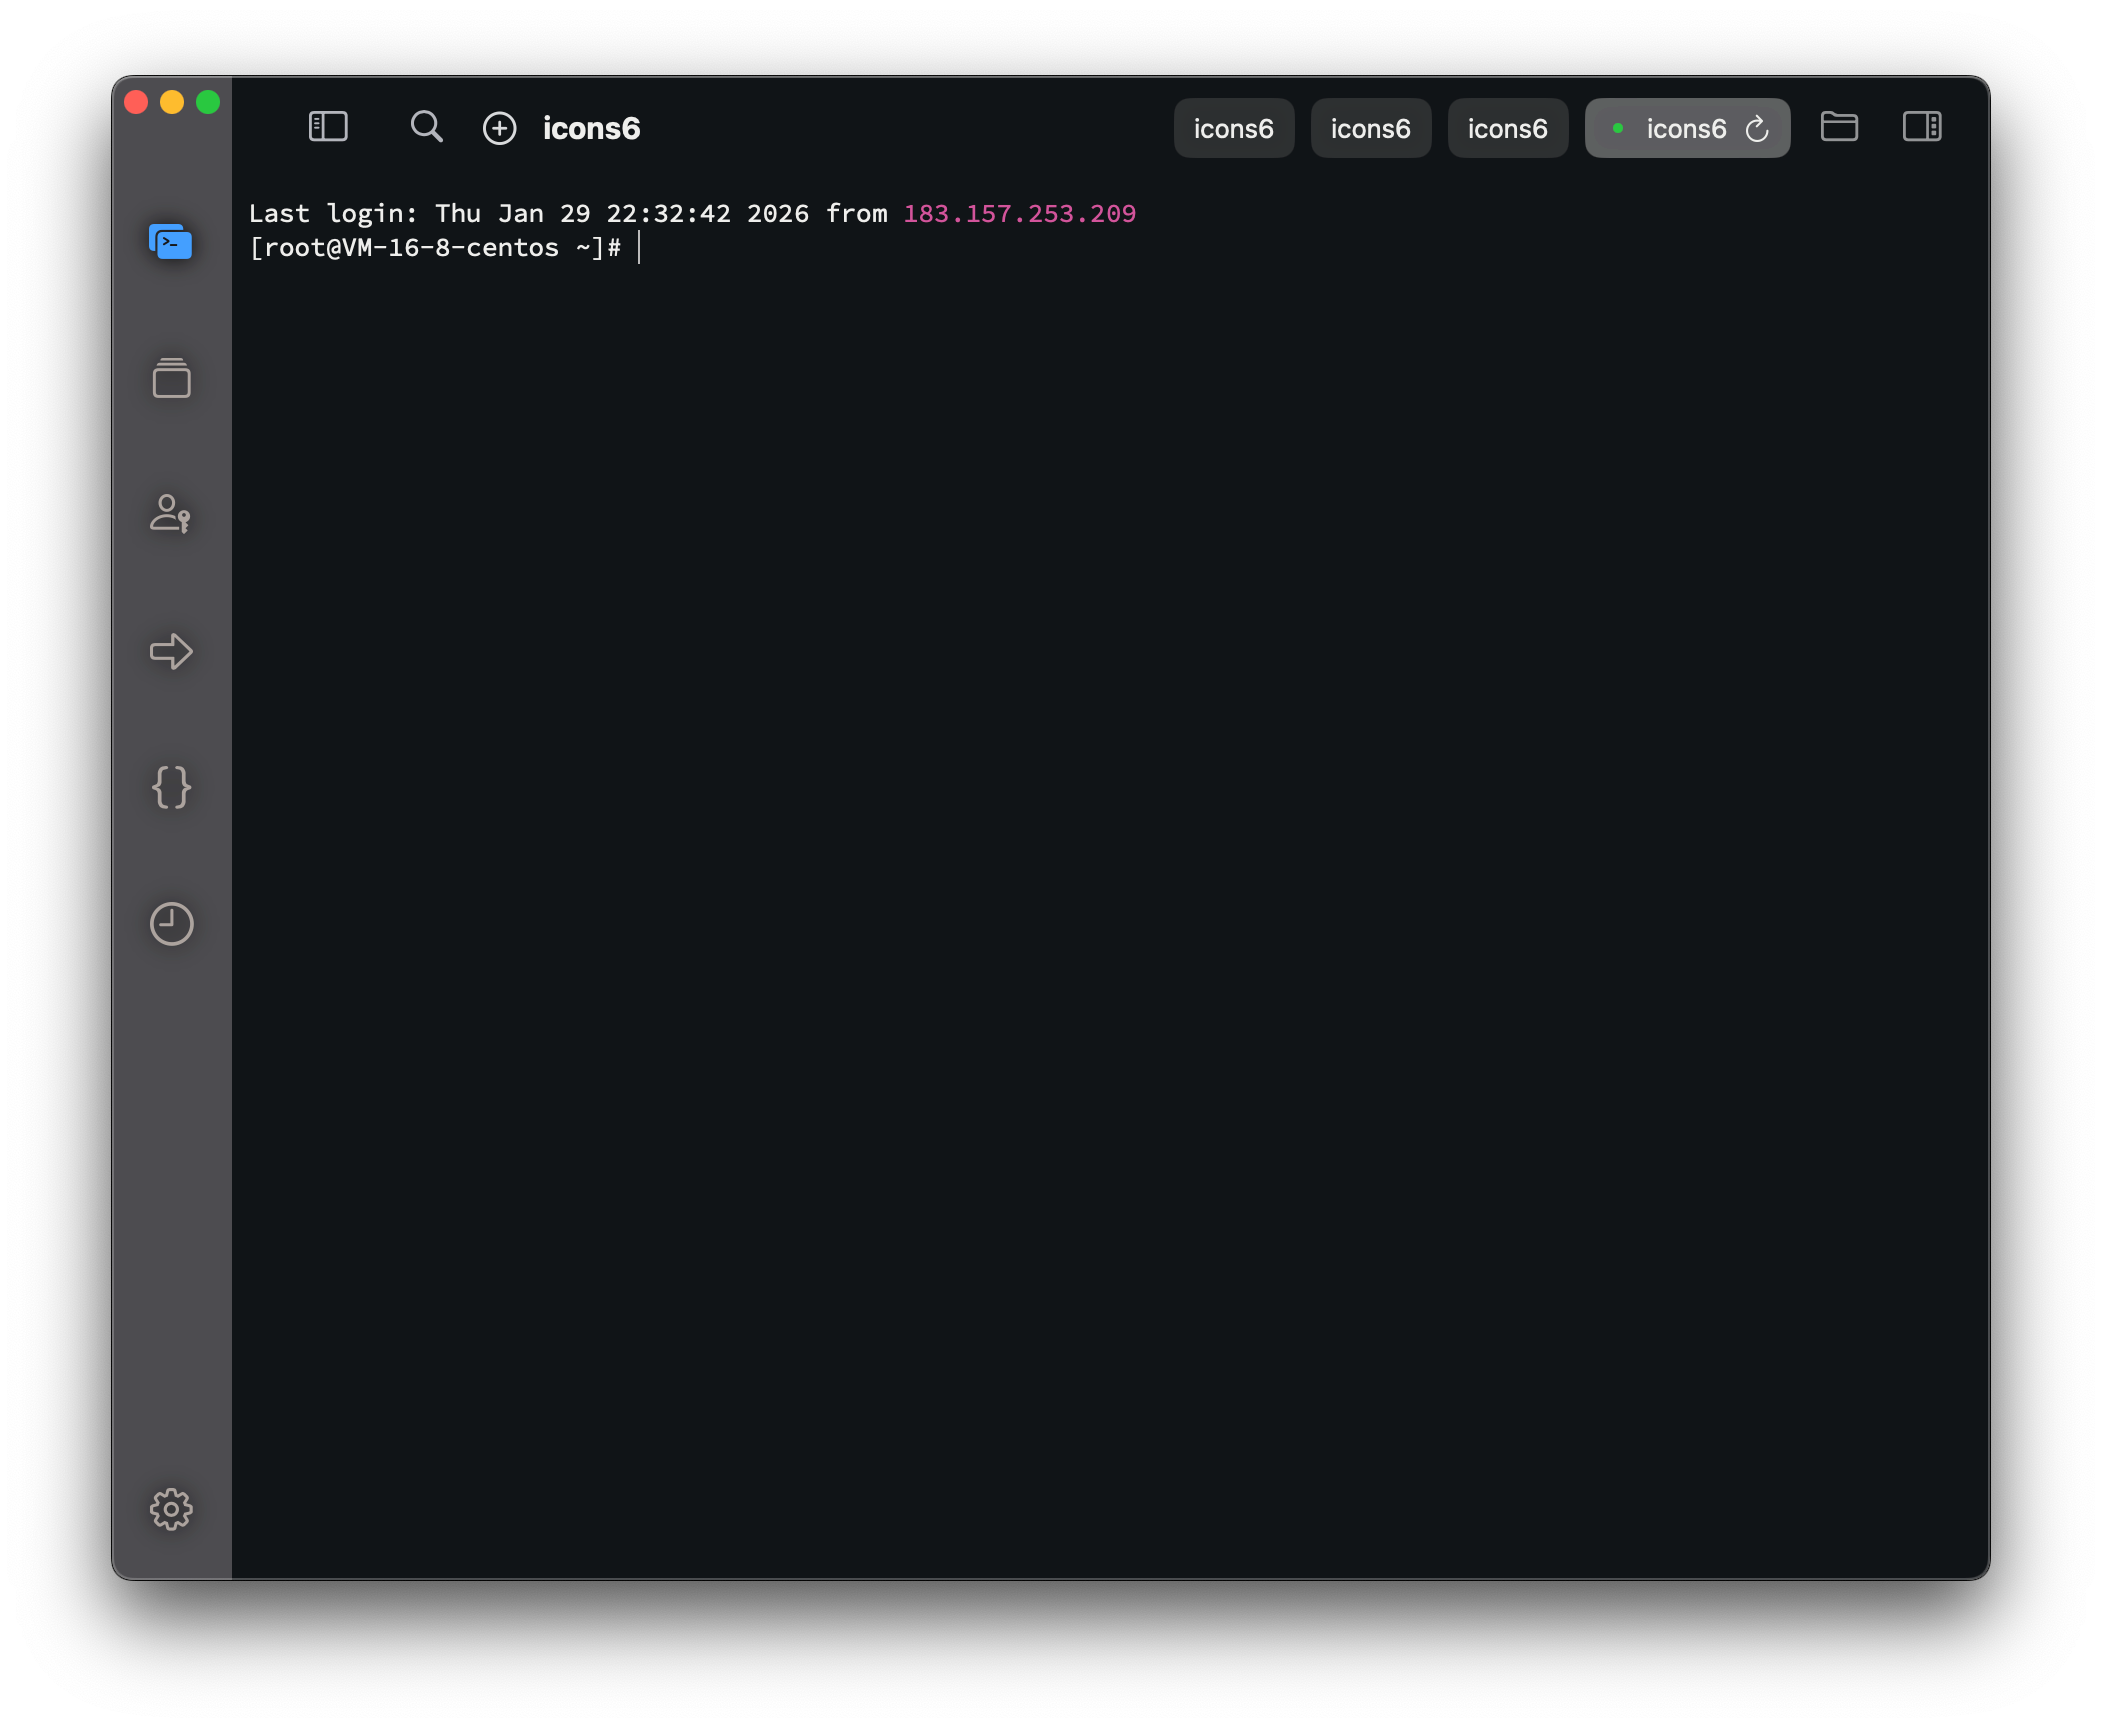Switch to the first icons6 tab
This screenshot has height=1728, width=2102.
1233,128
